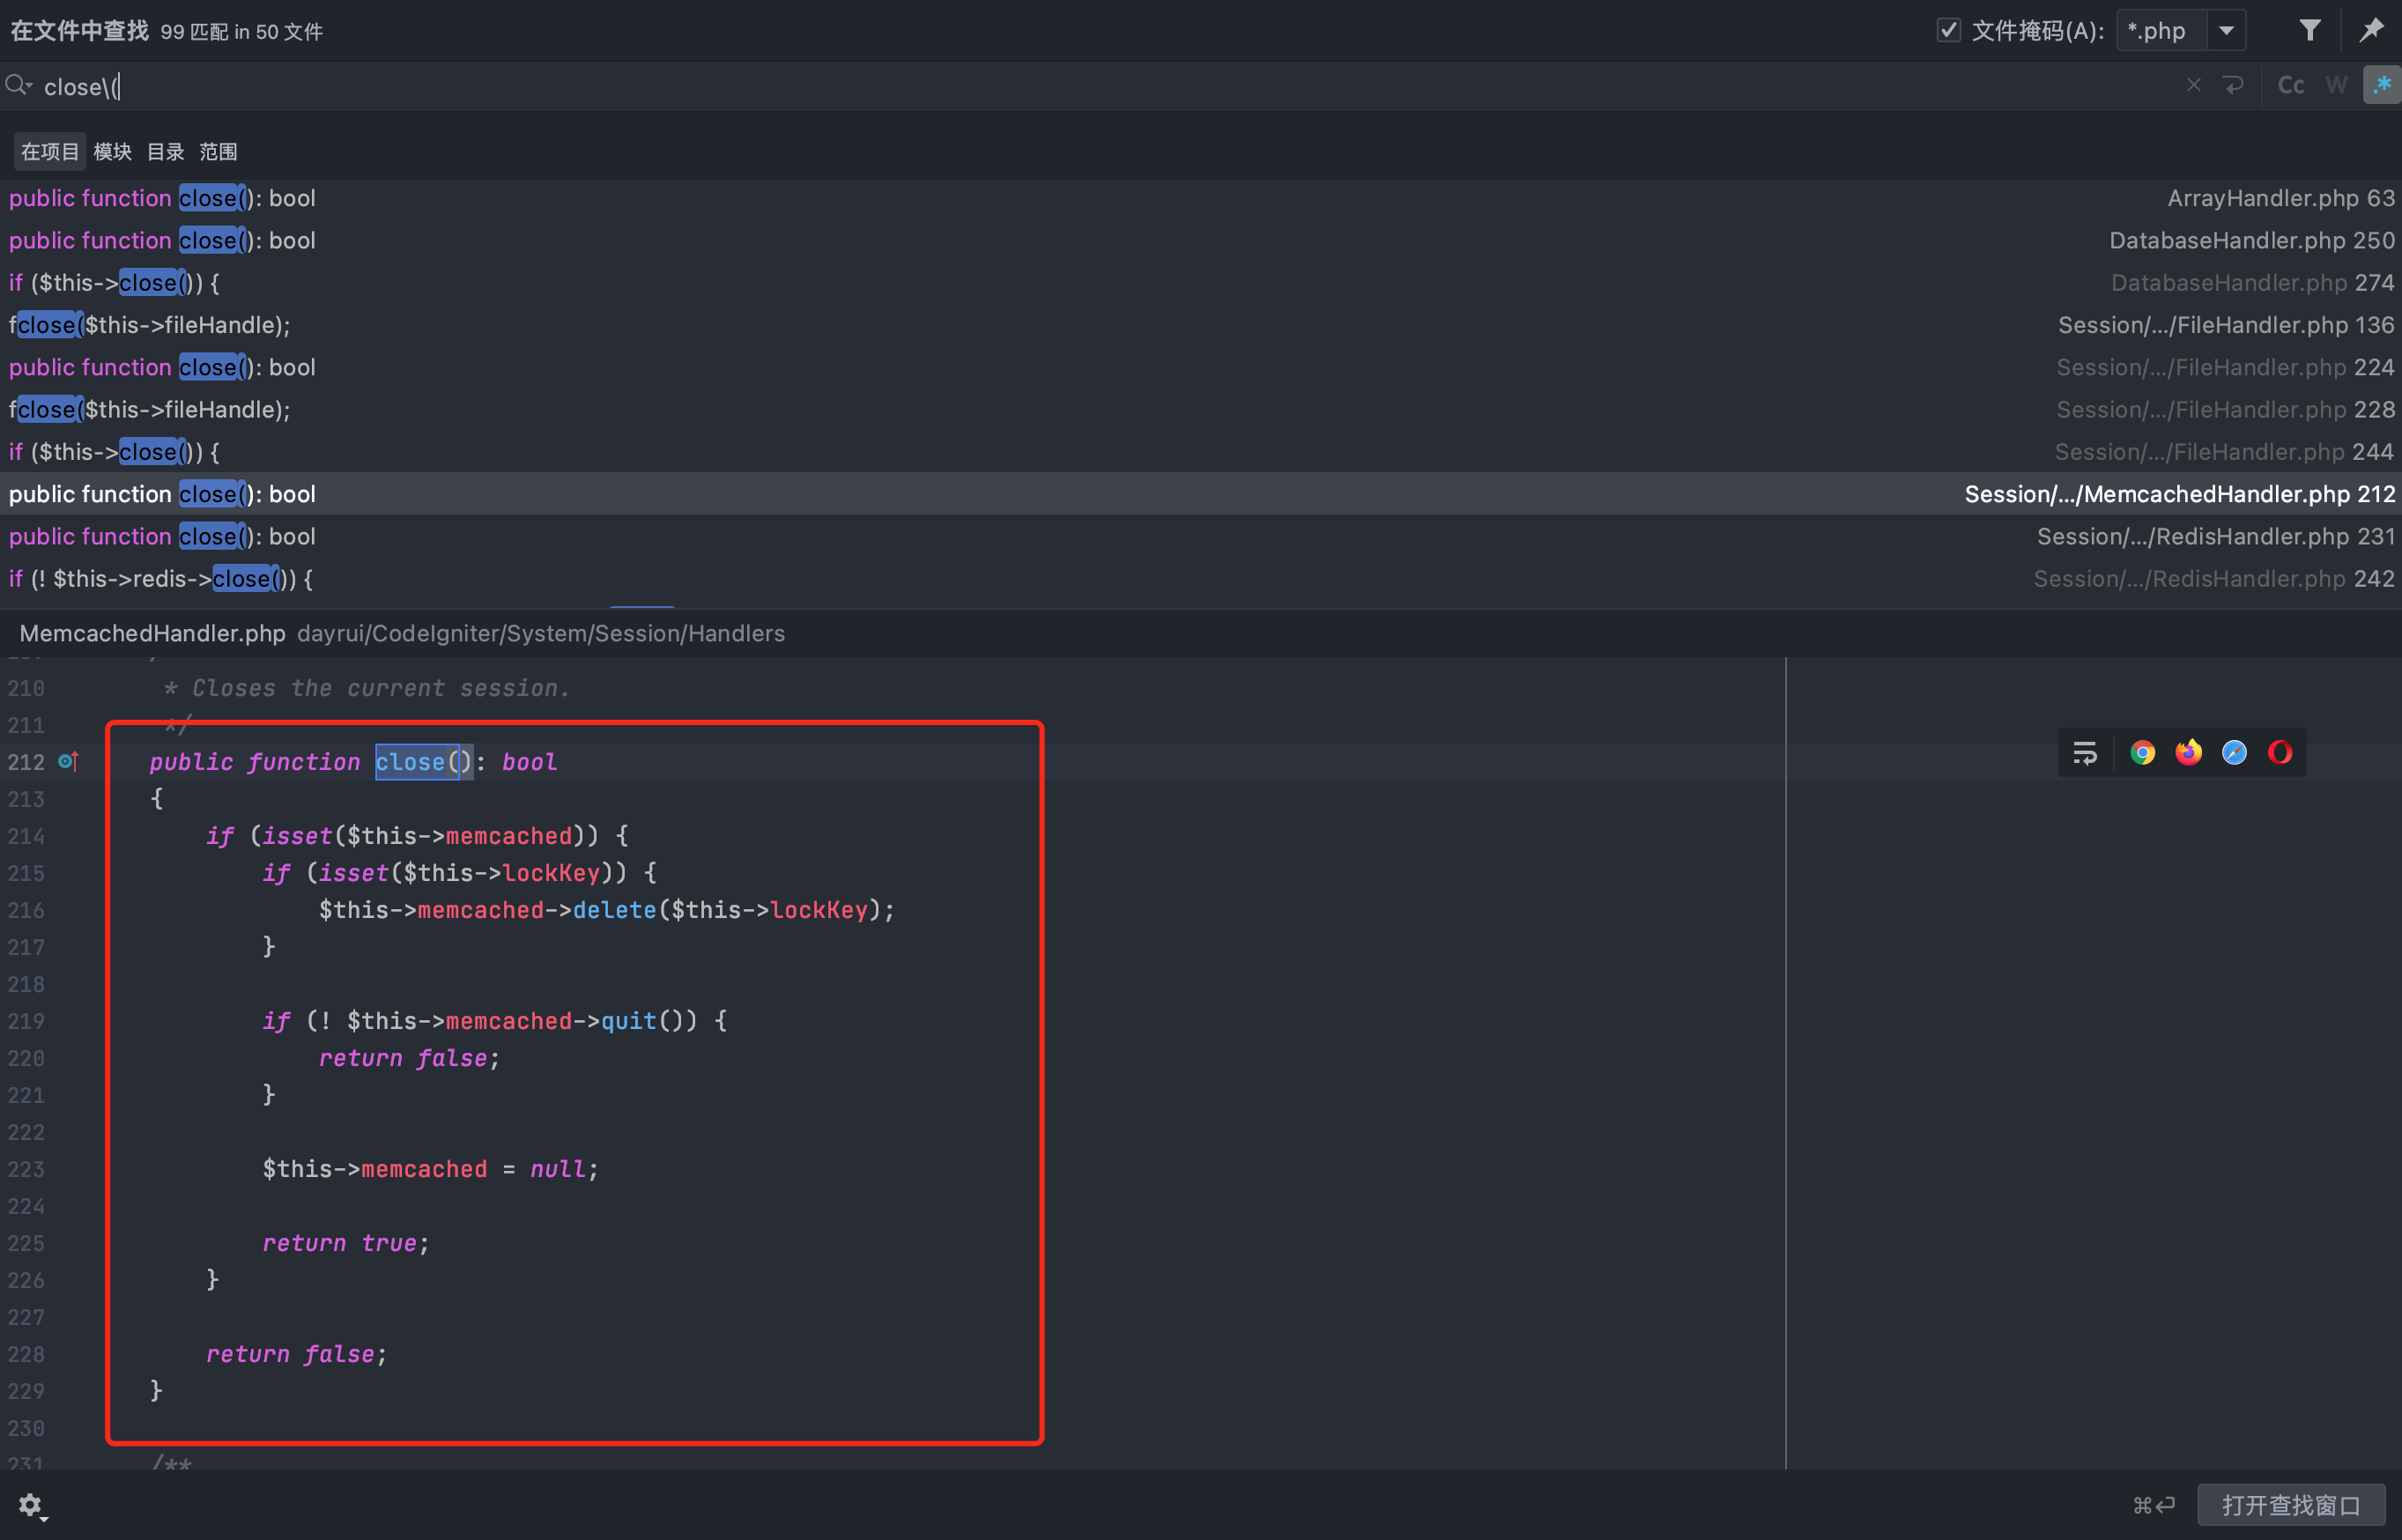Click the filter funnel icon

pos(2309,30)
